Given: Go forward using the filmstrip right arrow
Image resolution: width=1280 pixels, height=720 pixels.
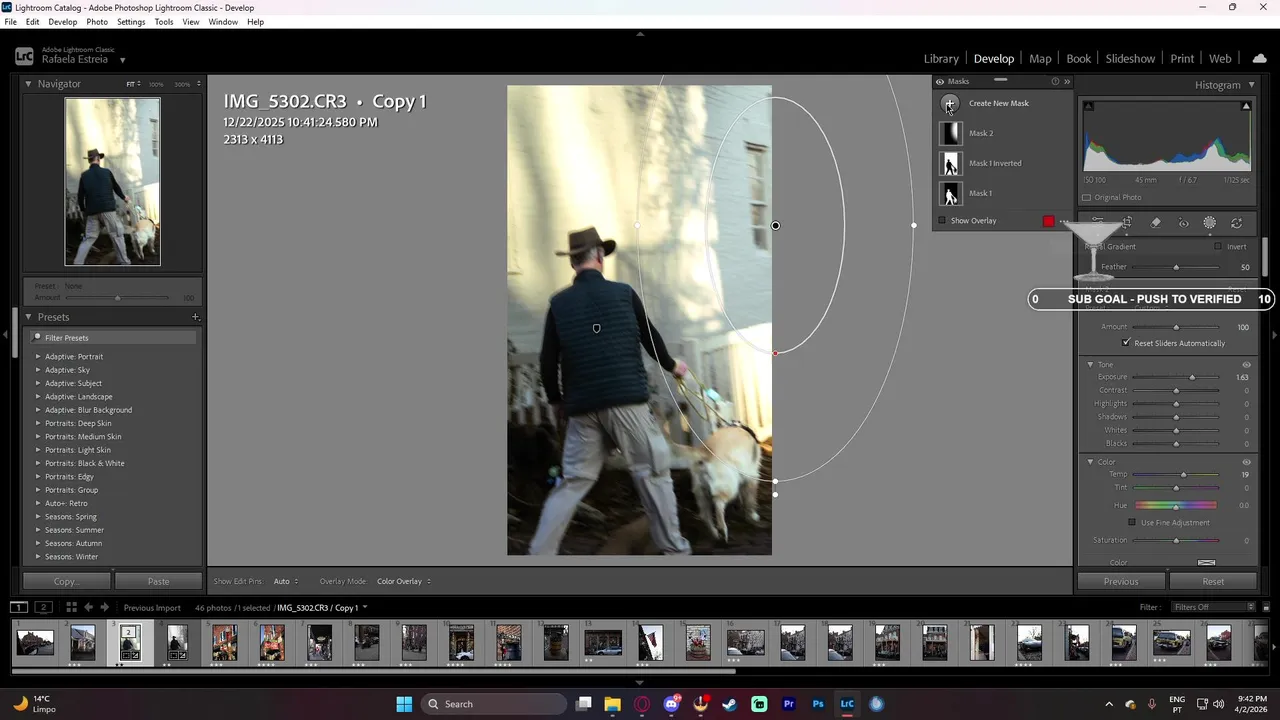Looking at the screenshot, I should point(105,607).
